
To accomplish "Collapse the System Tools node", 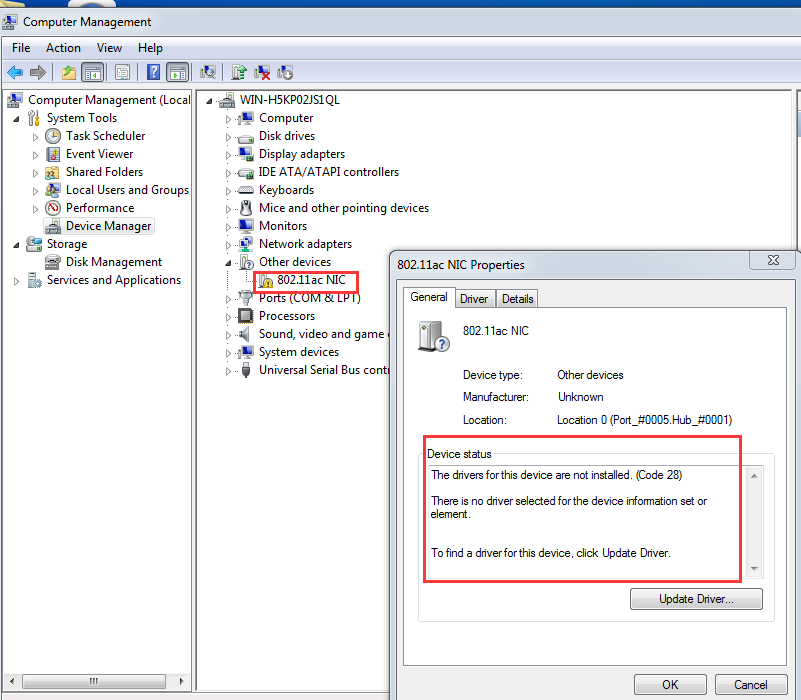I will pyautogui.click(x=16, y=119).
